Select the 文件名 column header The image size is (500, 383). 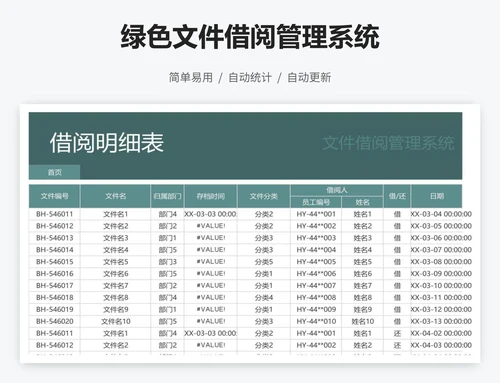coord(115,196)
